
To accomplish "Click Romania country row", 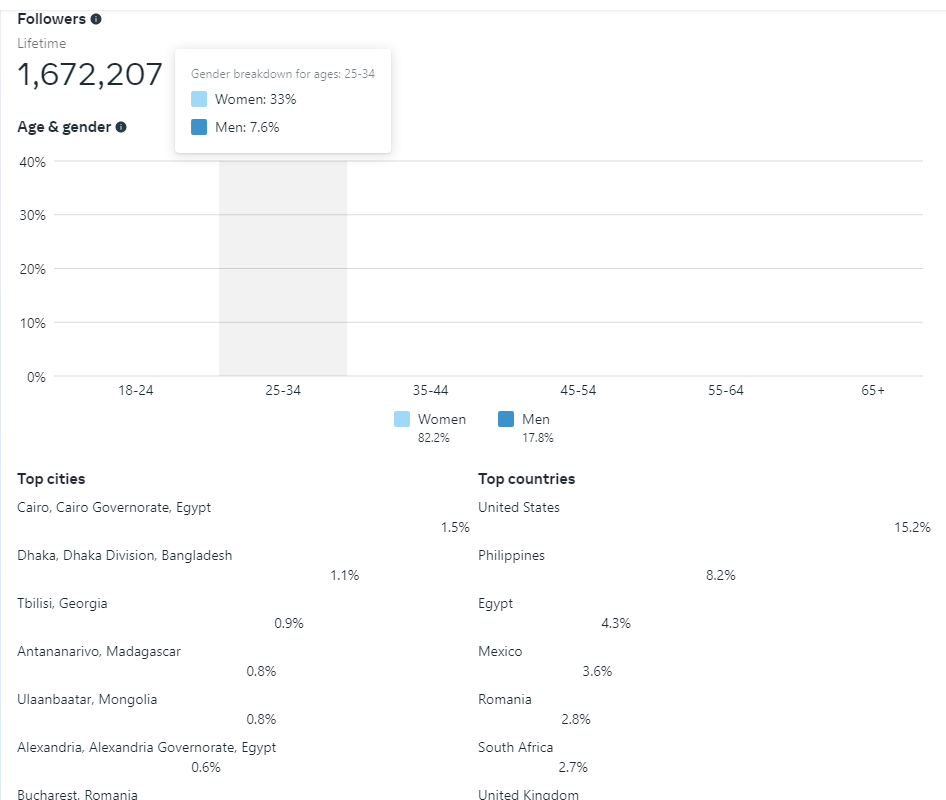I will click(705, 709).
